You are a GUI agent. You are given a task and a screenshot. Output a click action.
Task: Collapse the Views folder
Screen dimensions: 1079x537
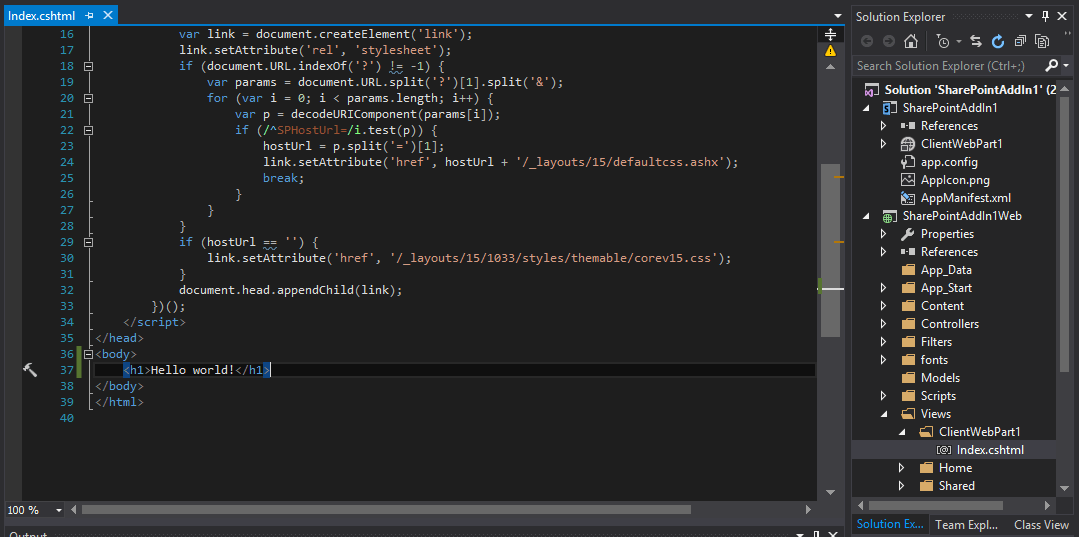coord(885,414)
